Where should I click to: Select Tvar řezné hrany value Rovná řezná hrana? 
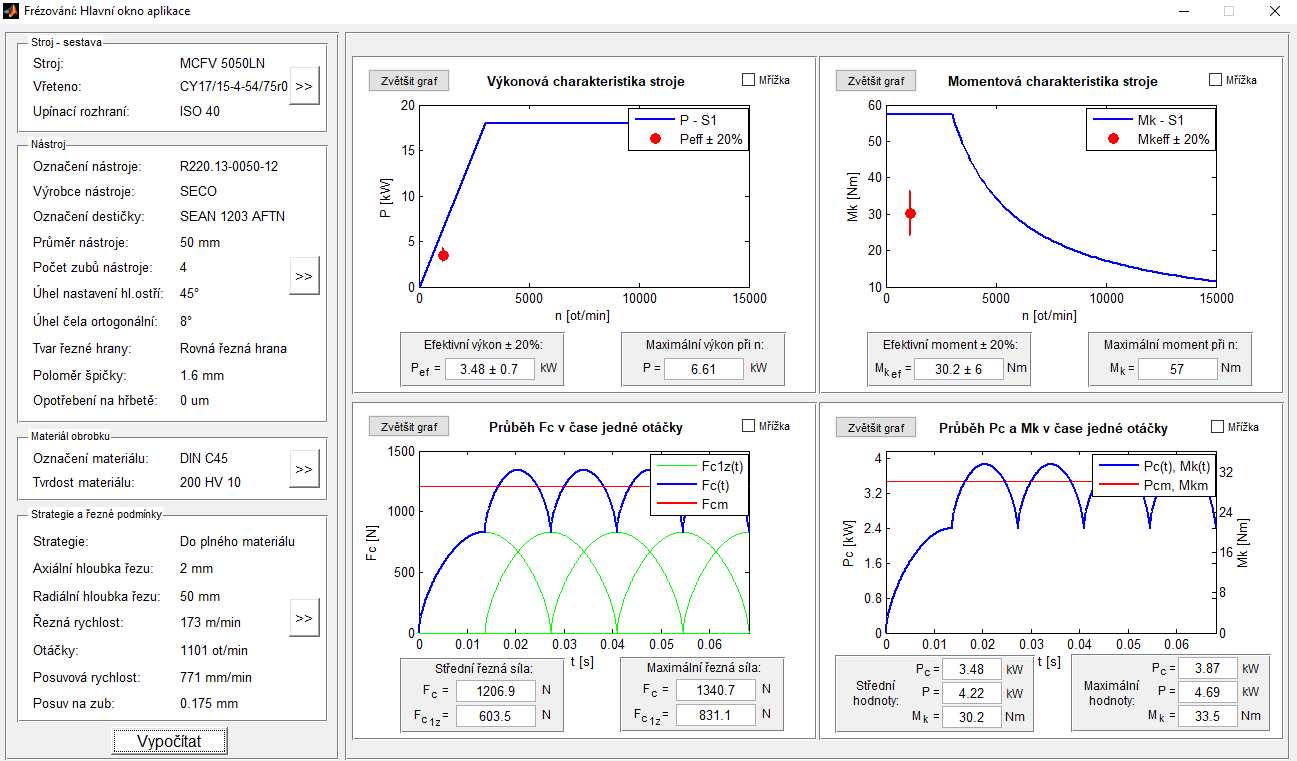(233, 349)
